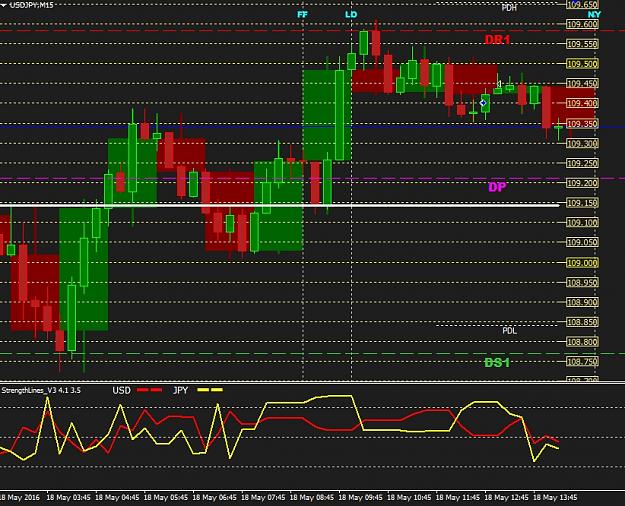This screenshot has width=625, height=506.
Task: Click the USD legend text
Action: pos(122,390)
